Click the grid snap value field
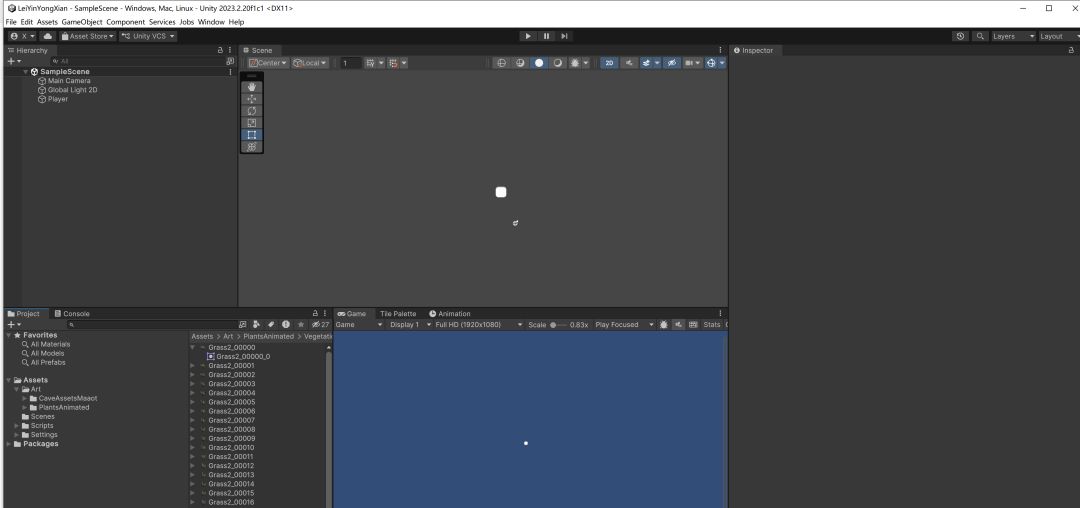 pos(350,63)
